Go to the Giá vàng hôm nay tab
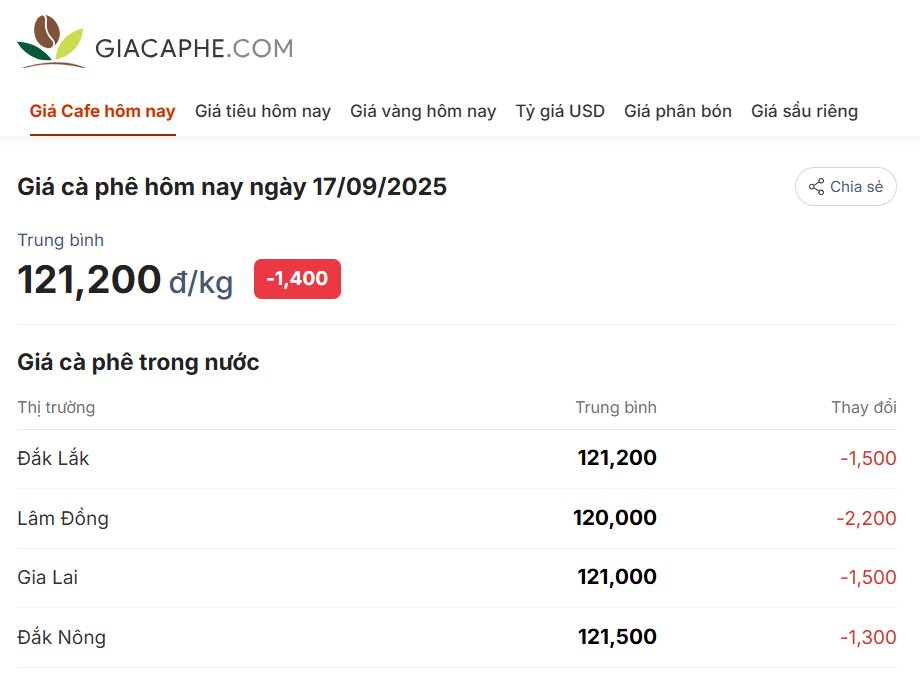The image size is (920, 673). [x=423, y=111]
